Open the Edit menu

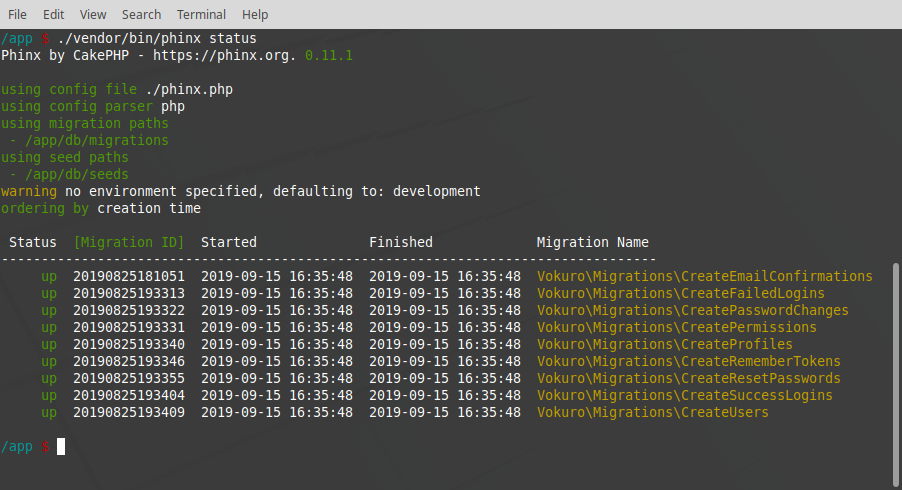click(53, 14)
